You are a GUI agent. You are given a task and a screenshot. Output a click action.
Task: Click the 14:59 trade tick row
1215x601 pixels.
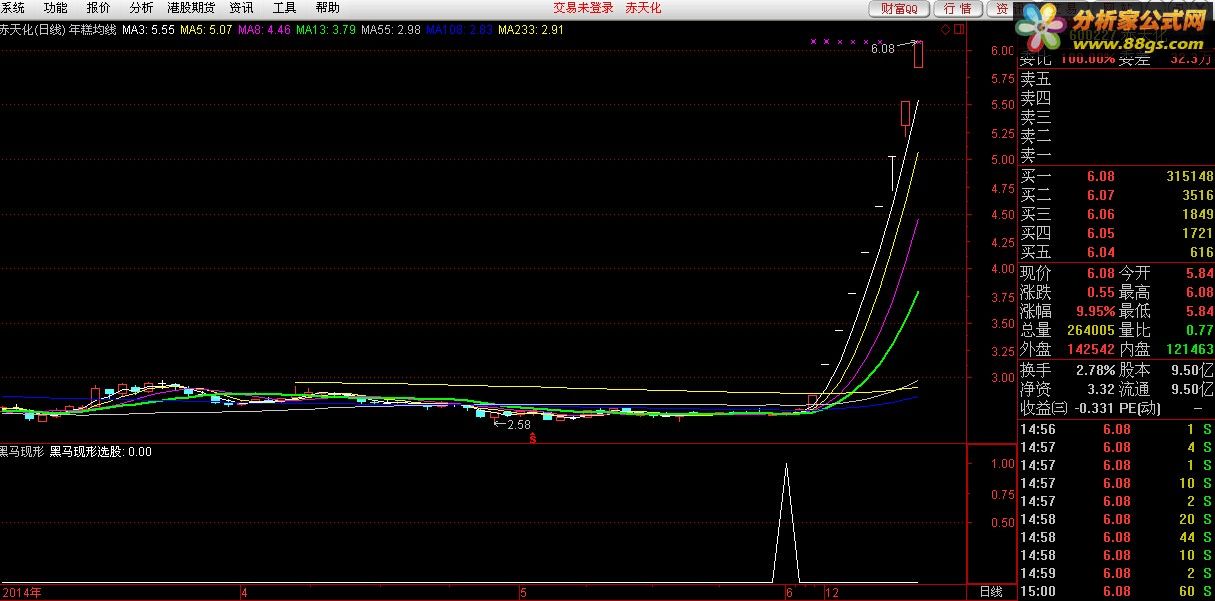pos(1116,573)
